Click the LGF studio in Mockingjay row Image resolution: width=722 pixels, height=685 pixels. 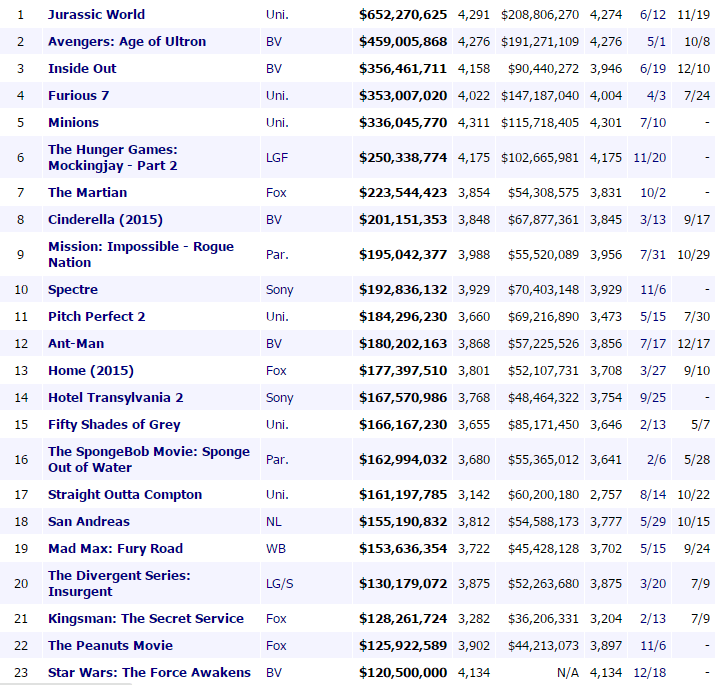(x=278, y=157)
